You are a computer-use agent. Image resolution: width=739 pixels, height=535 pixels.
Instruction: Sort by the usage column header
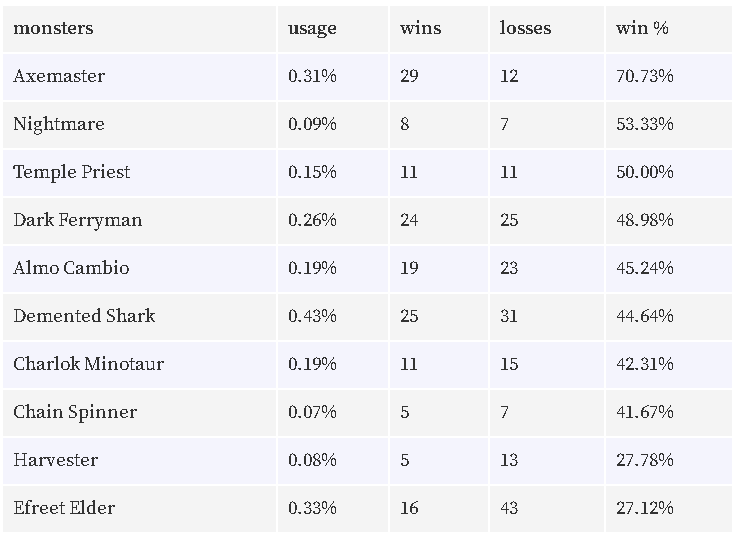coord(312,28)
